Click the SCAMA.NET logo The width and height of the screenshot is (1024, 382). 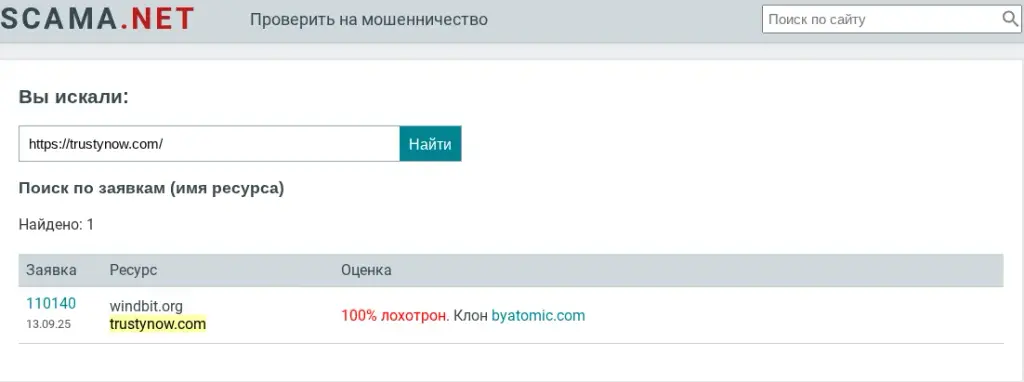pyautogui.click(x=97, y=19)
